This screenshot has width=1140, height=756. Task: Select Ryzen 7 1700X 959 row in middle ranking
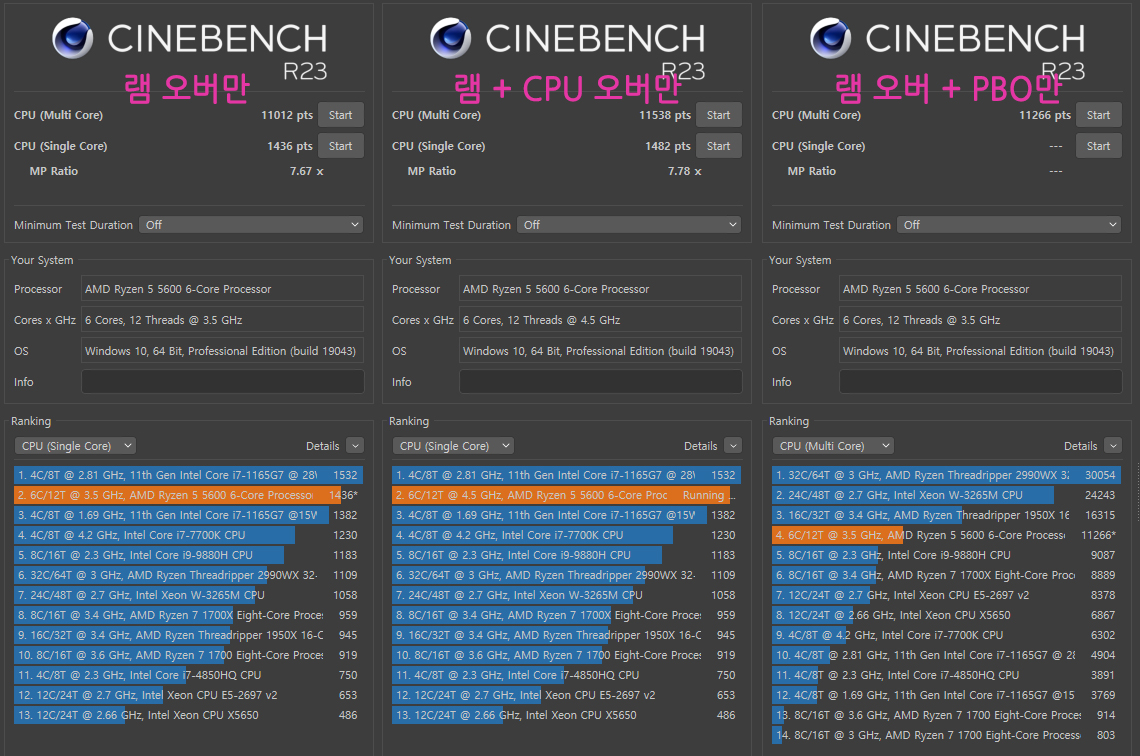566,615
